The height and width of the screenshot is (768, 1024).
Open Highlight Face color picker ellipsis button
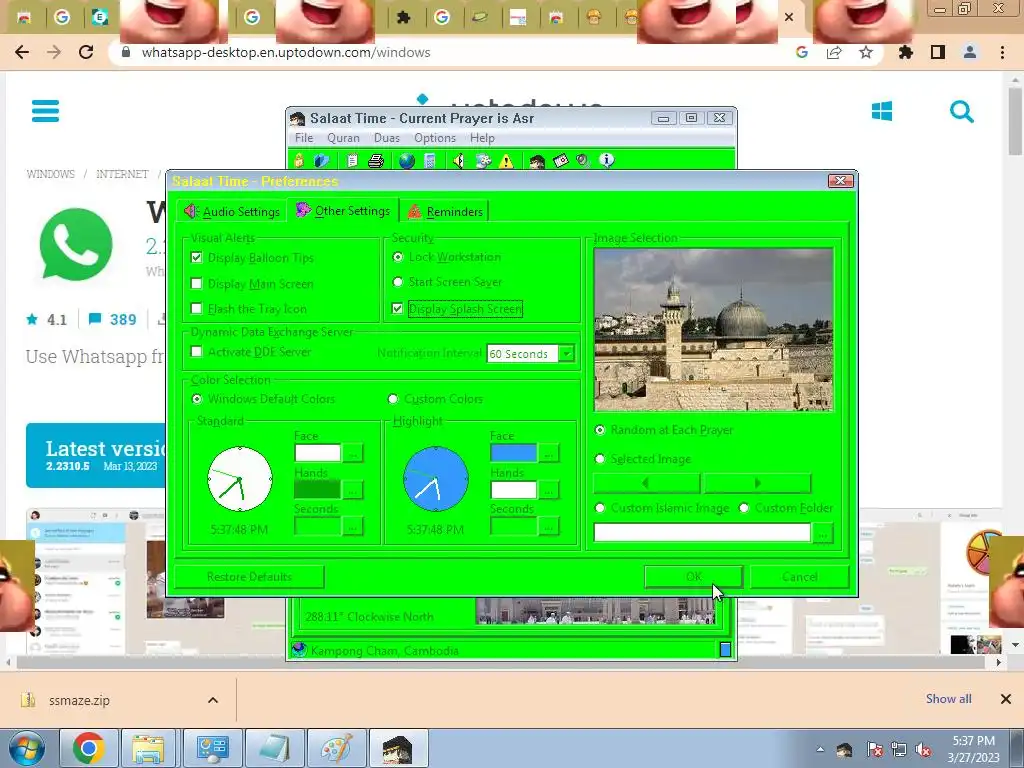click(549, 453)
